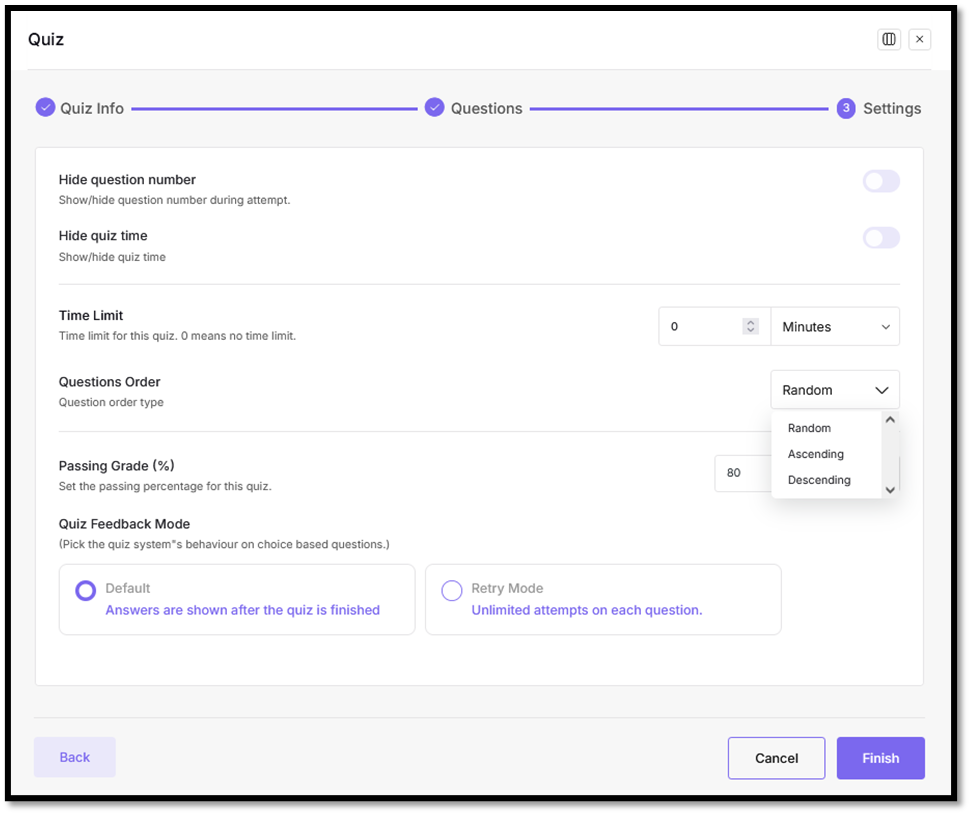Select the Retry Mode radio button
Viewport: 970px width, 814px height.
pos(452,590)
